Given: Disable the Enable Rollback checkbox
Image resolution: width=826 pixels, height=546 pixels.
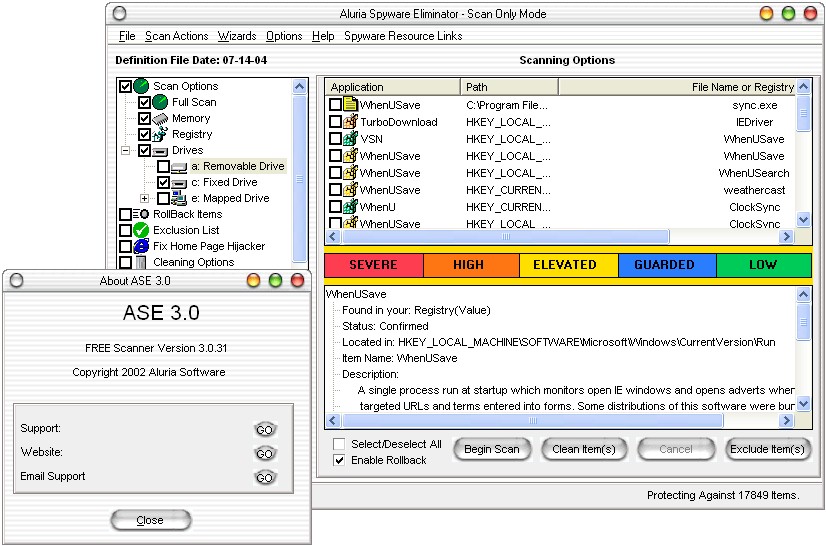Looking at the screenshot, I should pos(339,460).
